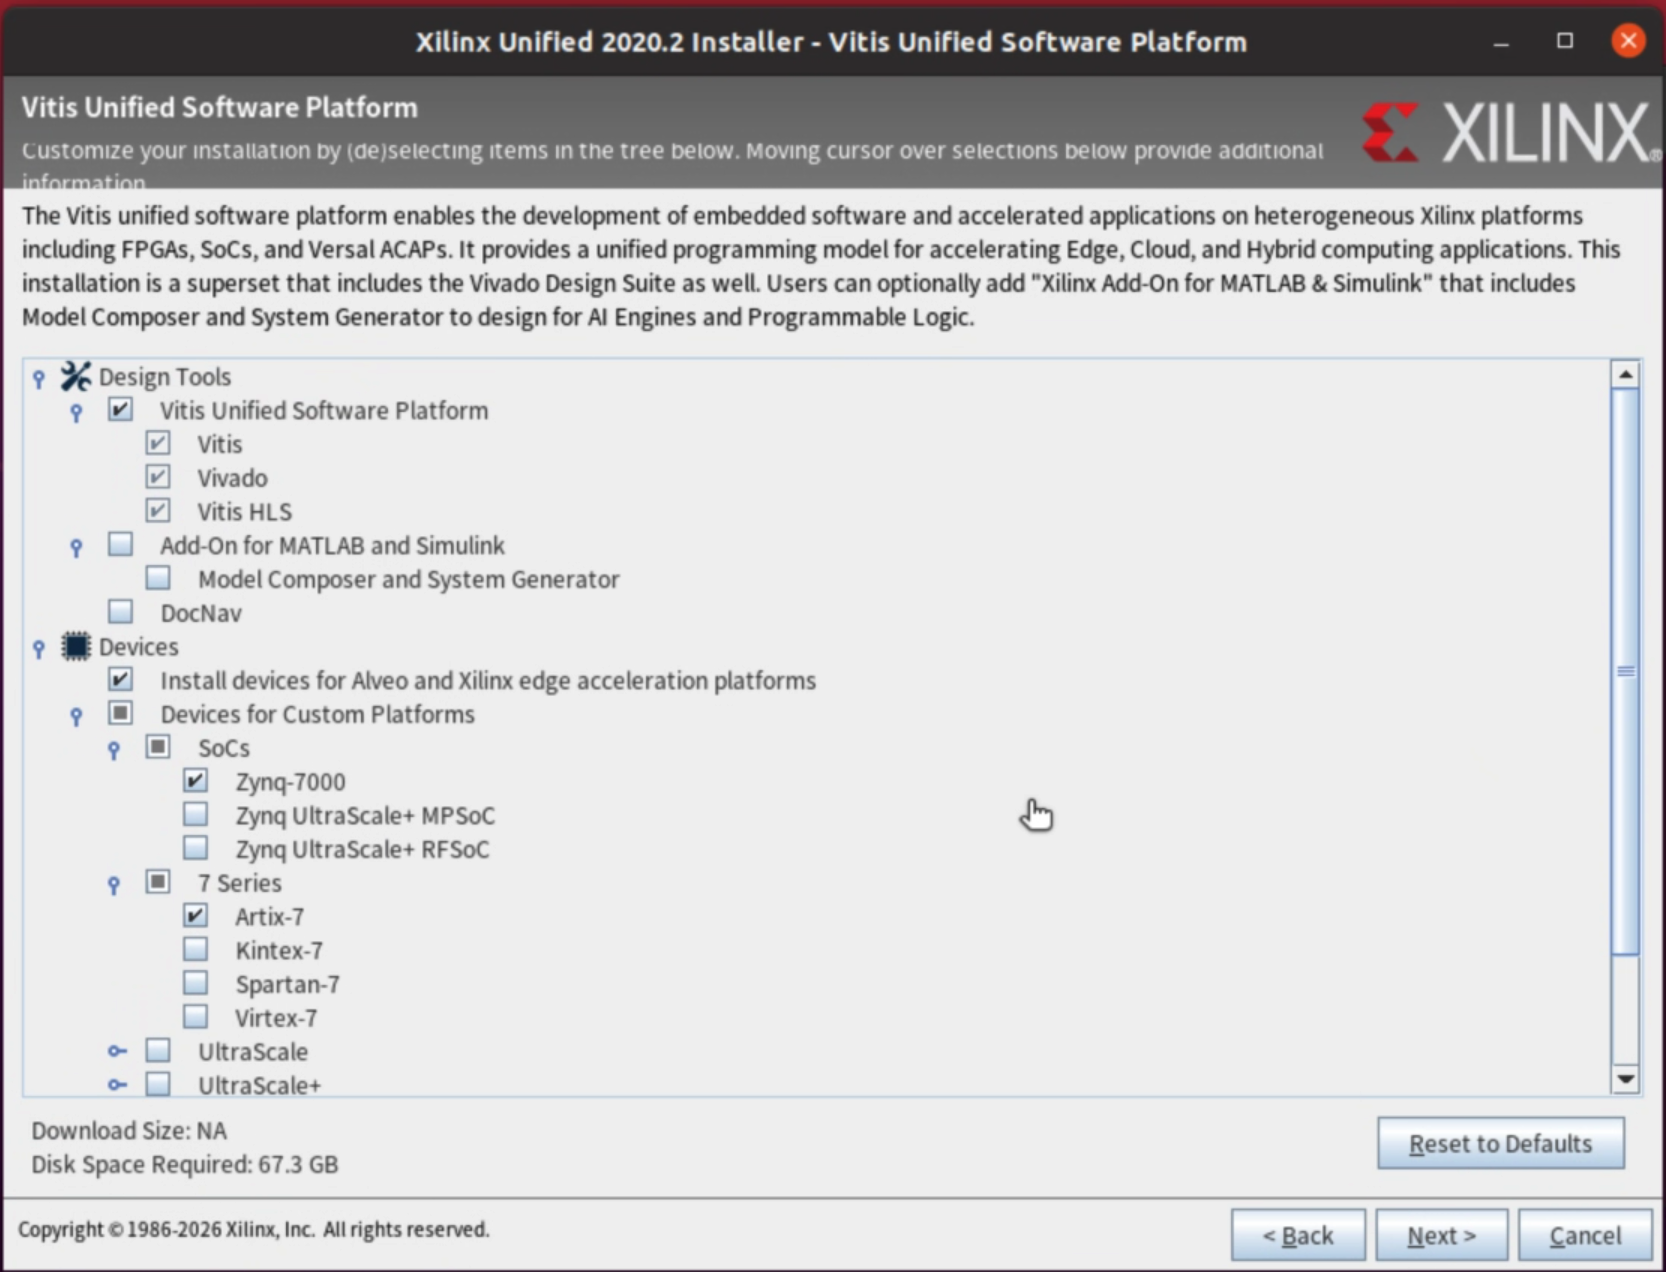
Task: Close the installer with red X
Action: click(1627, 42)
